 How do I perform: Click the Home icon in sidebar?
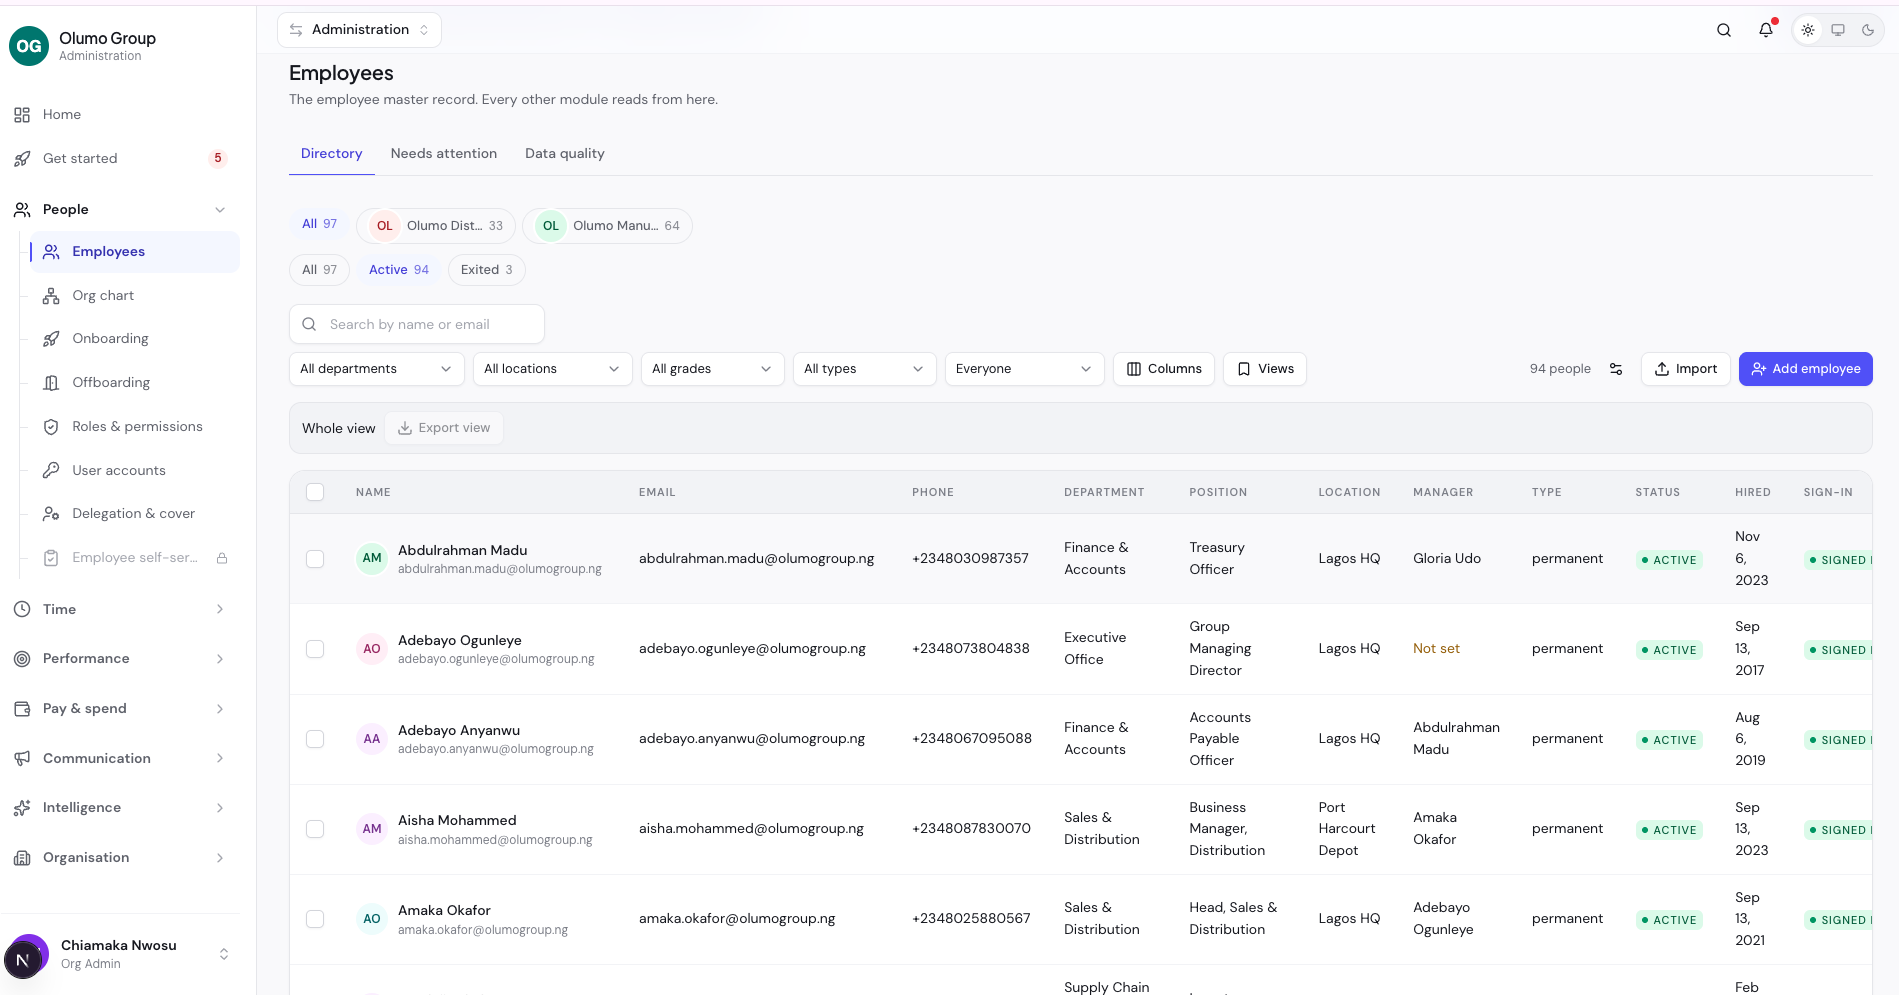click(x=22, y=115)
